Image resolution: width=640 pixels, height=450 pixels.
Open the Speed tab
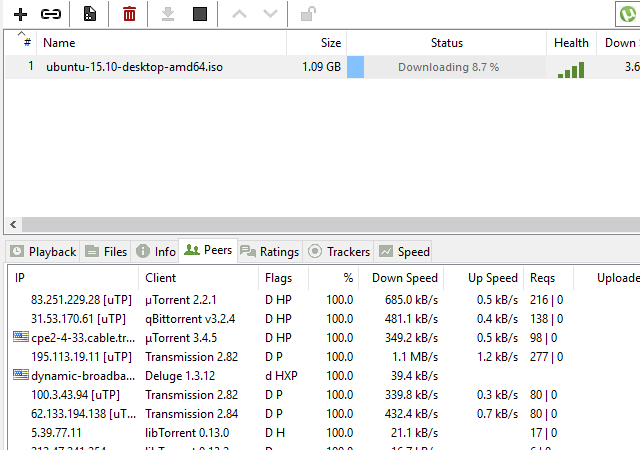404,252
